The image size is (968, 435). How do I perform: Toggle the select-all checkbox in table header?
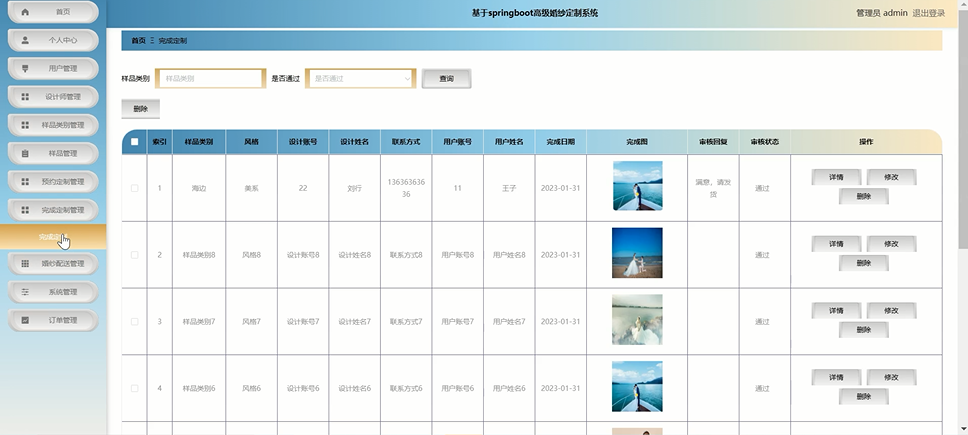135,142
